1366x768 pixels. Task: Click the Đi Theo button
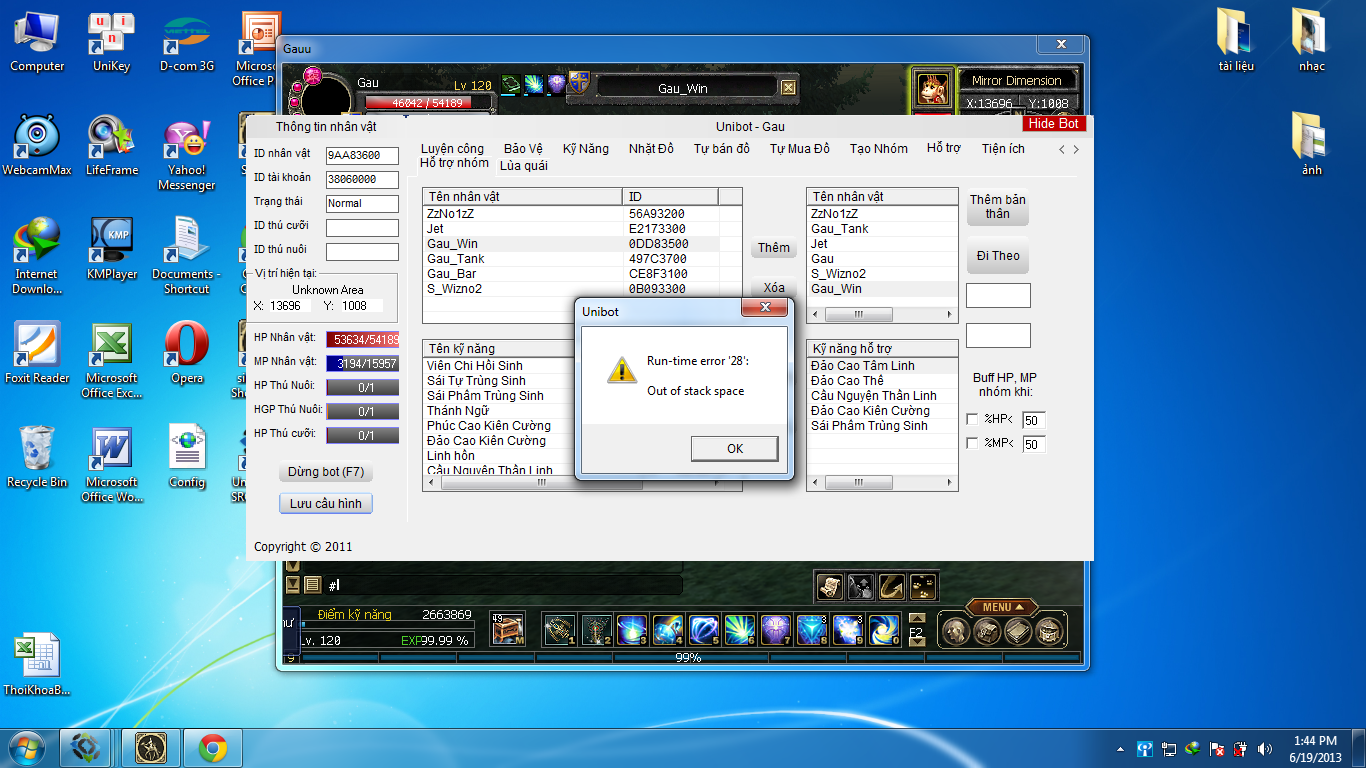(x=997, y=256)
